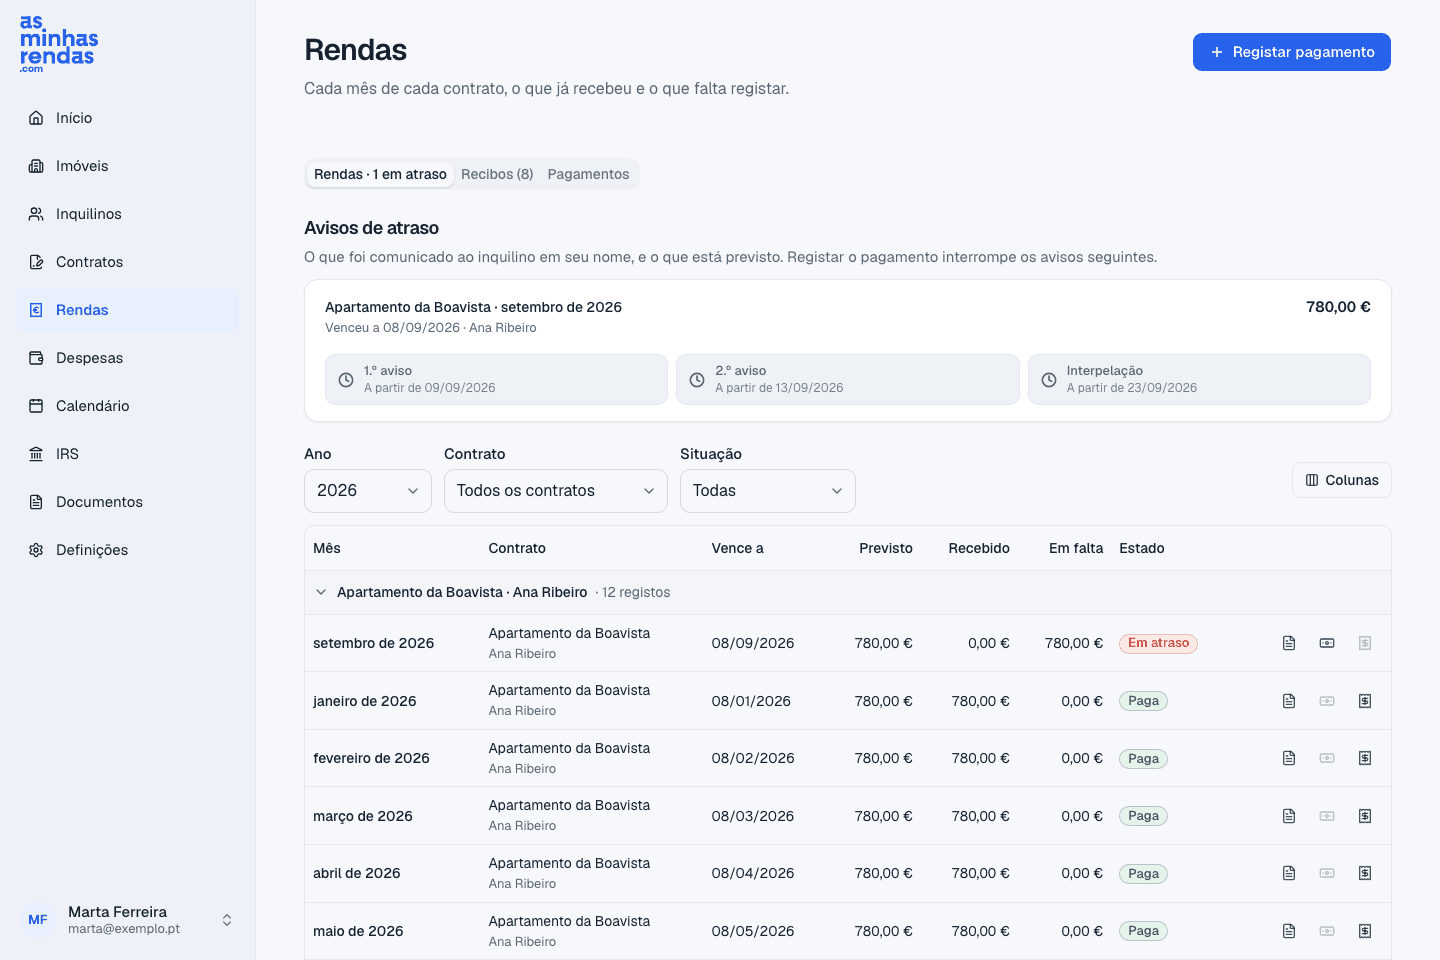Viewport: 1440px width, 960px height.
Task: Click the as minhas rendas logo
Action: click(x=59, y=44)
